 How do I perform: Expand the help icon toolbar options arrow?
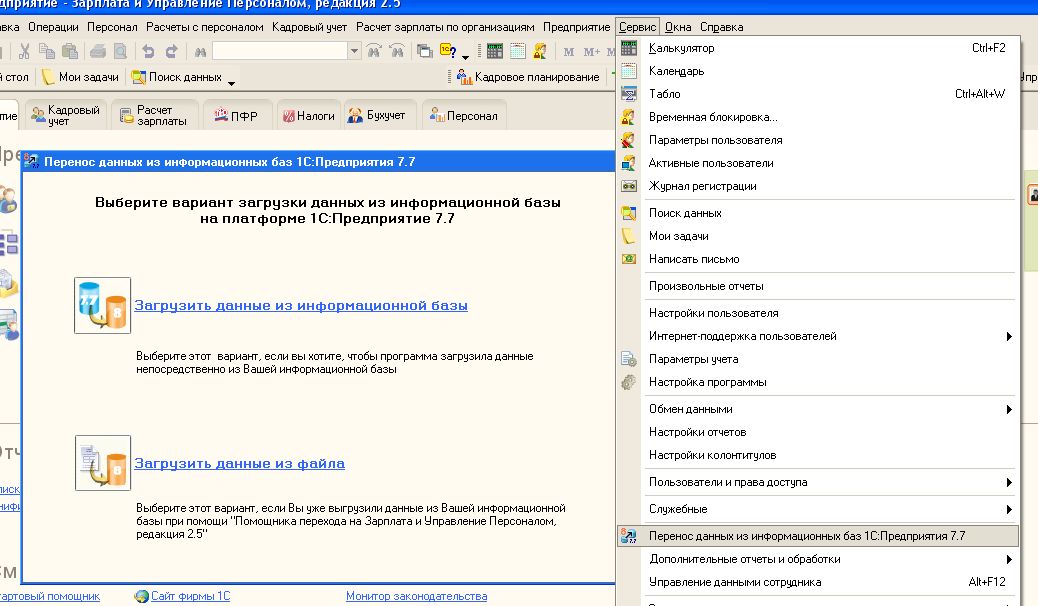[465, 57]
